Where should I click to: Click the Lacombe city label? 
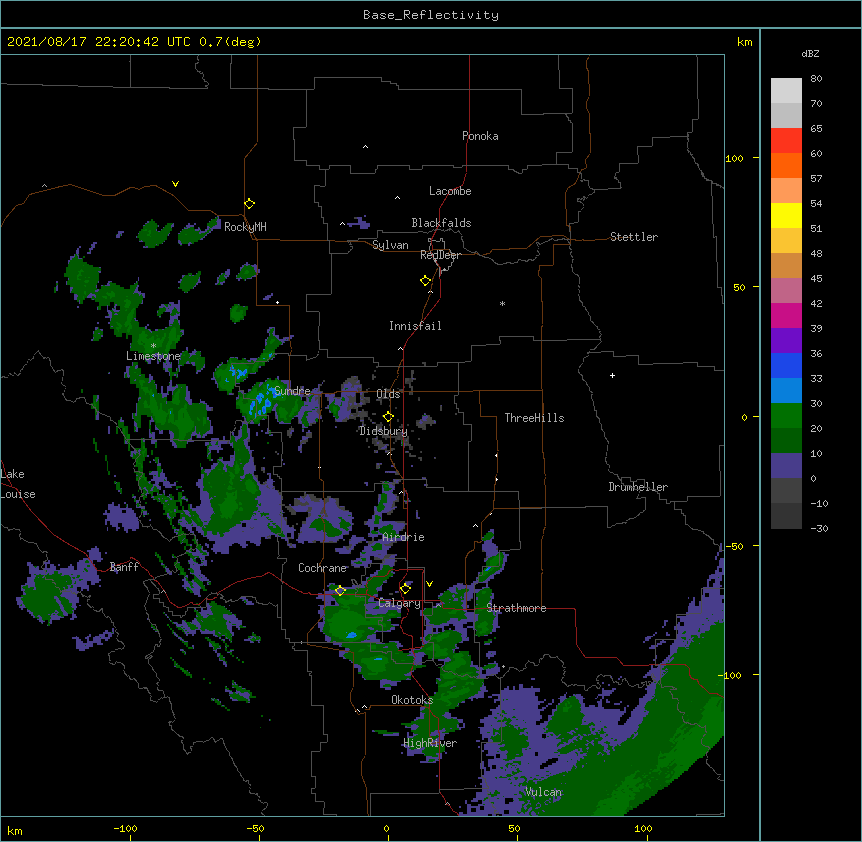pyautogui.click(x=450, y=191)
